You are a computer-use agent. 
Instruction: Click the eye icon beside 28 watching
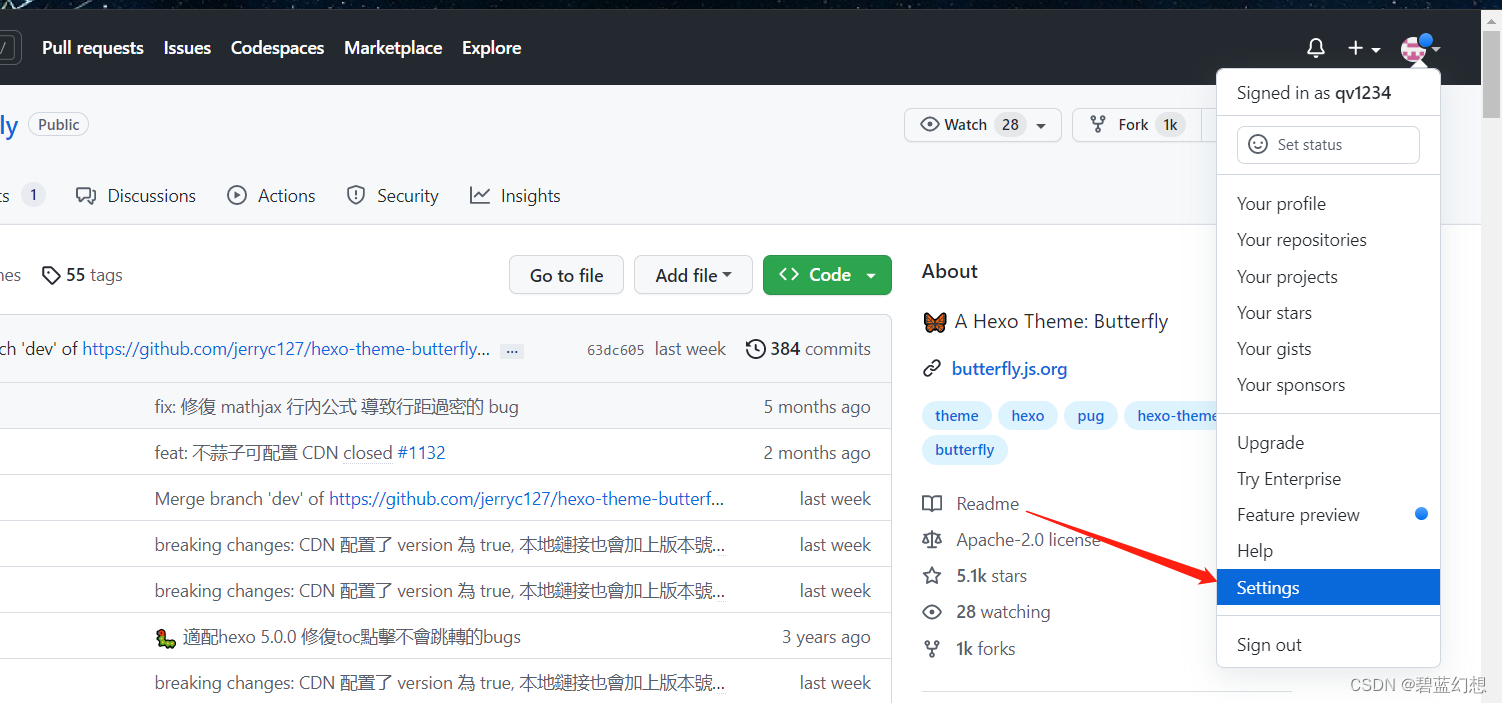point(932,612)
